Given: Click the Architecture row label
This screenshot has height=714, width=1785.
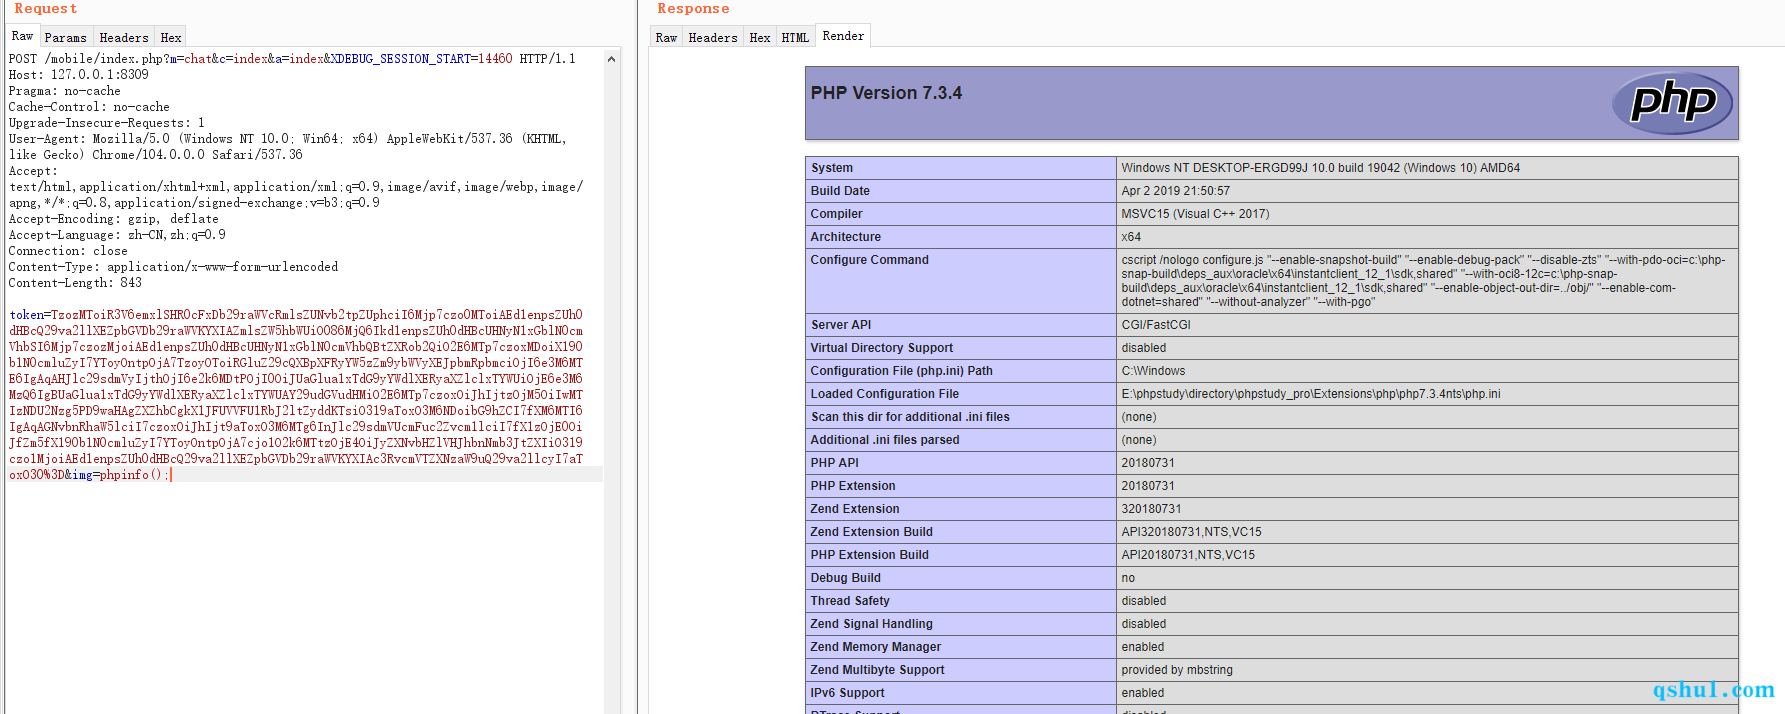Looking at the screenshot, I should 846,237.
